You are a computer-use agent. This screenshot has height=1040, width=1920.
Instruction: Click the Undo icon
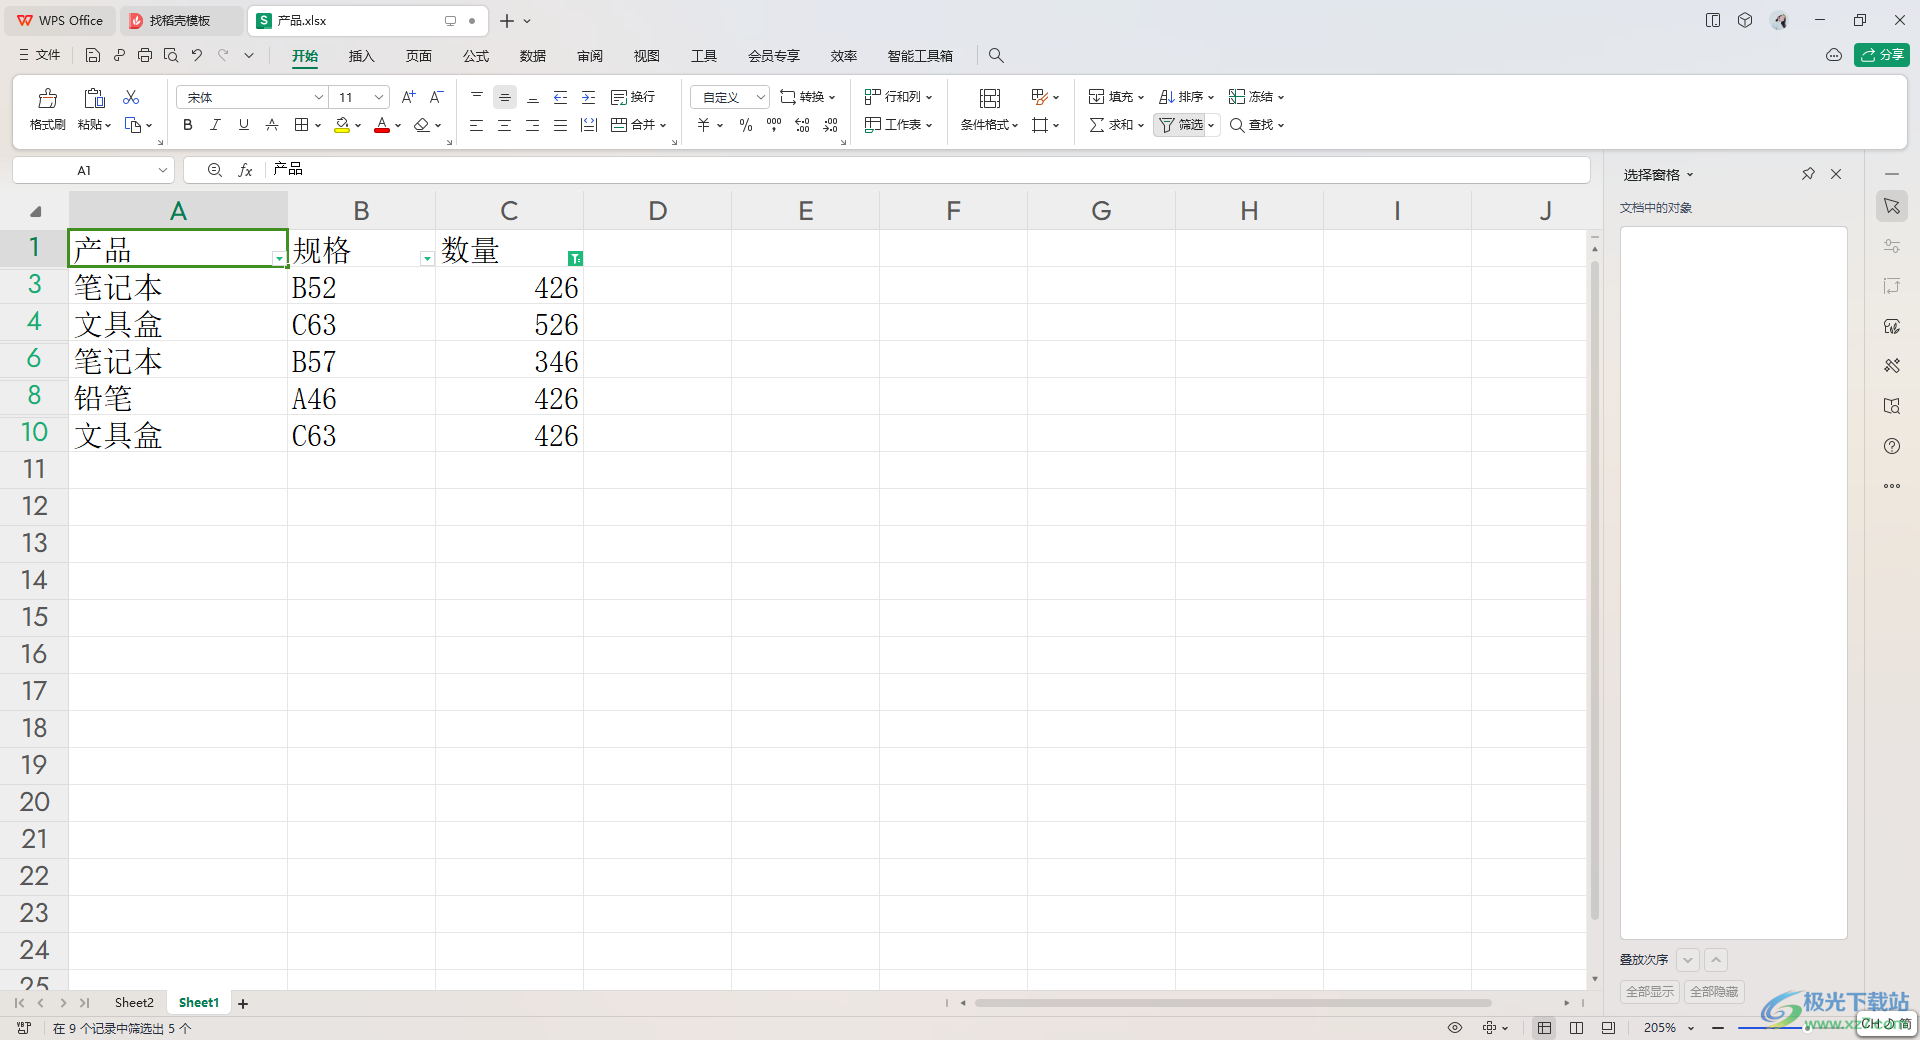tap(197, 55)
